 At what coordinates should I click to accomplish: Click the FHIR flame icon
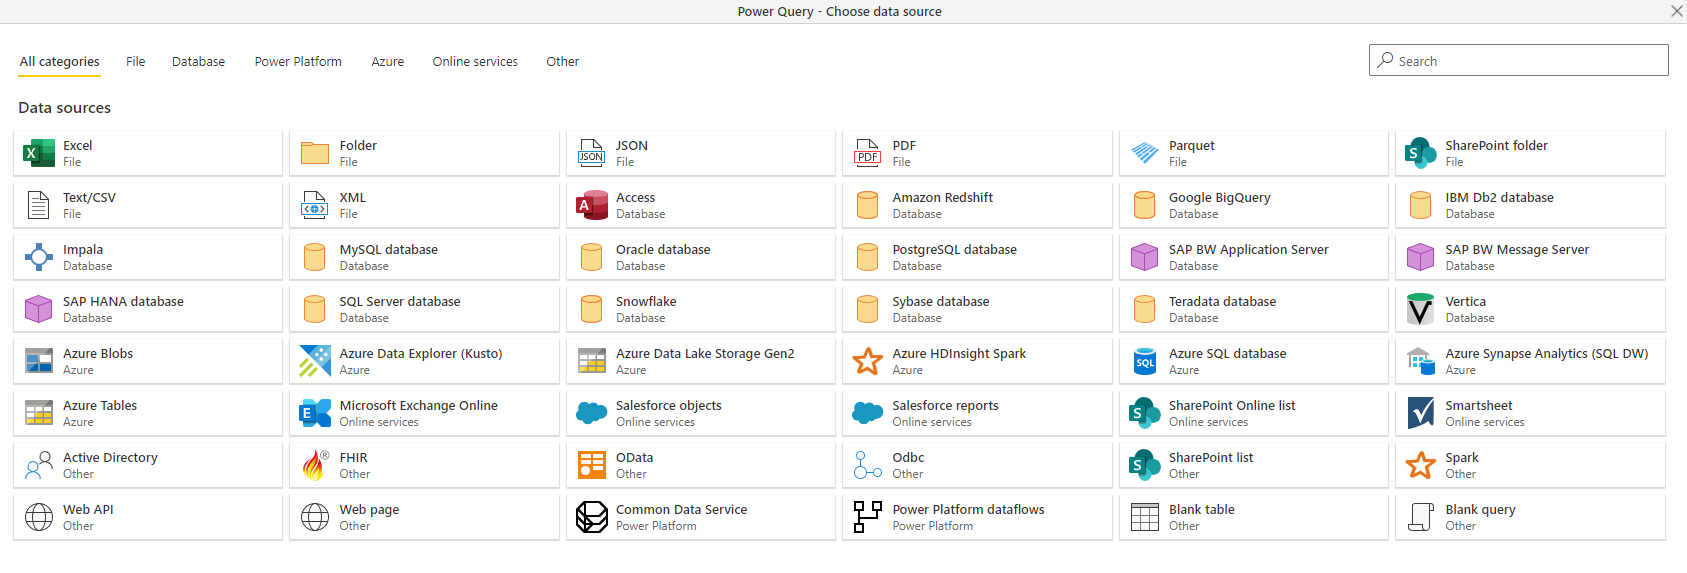[x=315, y=465]
